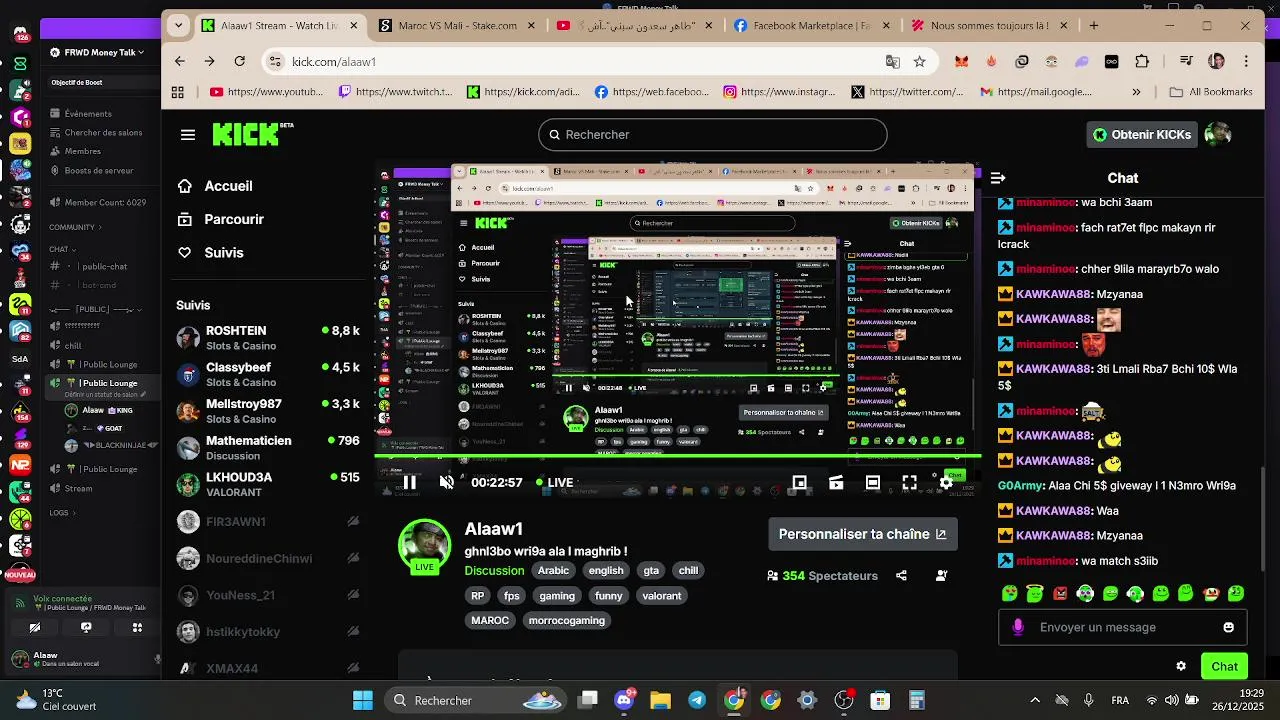Image resolution: width=1280 pixels, height=720 pixels.
Task: Click the Envoyer un message input
Action: [1123, 627]
